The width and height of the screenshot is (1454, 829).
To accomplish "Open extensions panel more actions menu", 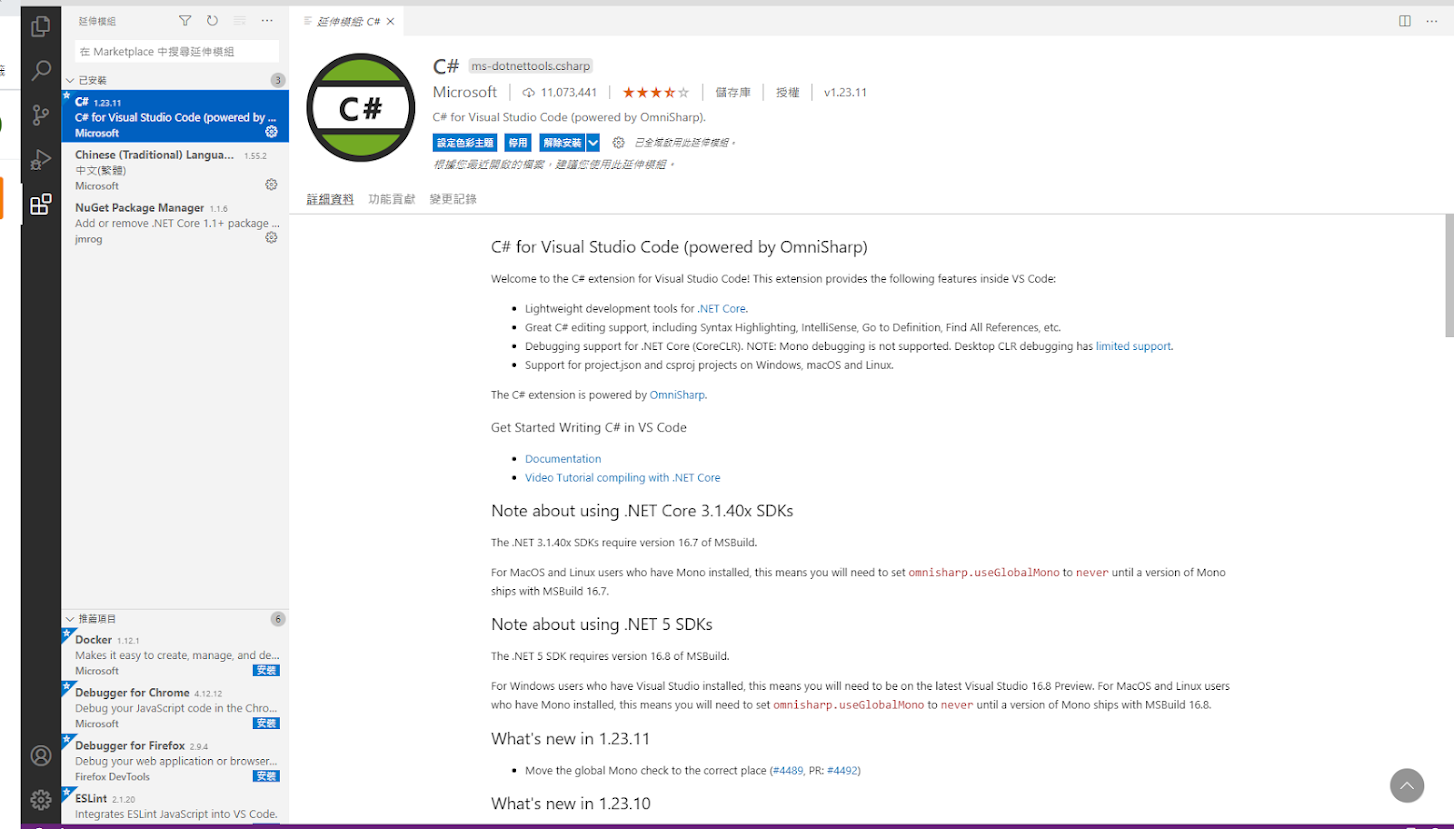I will click(x=267, y=21).
